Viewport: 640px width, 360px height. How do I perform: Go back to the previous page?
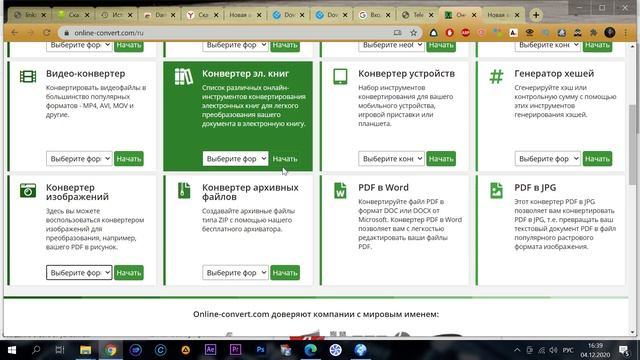(15, 33)
